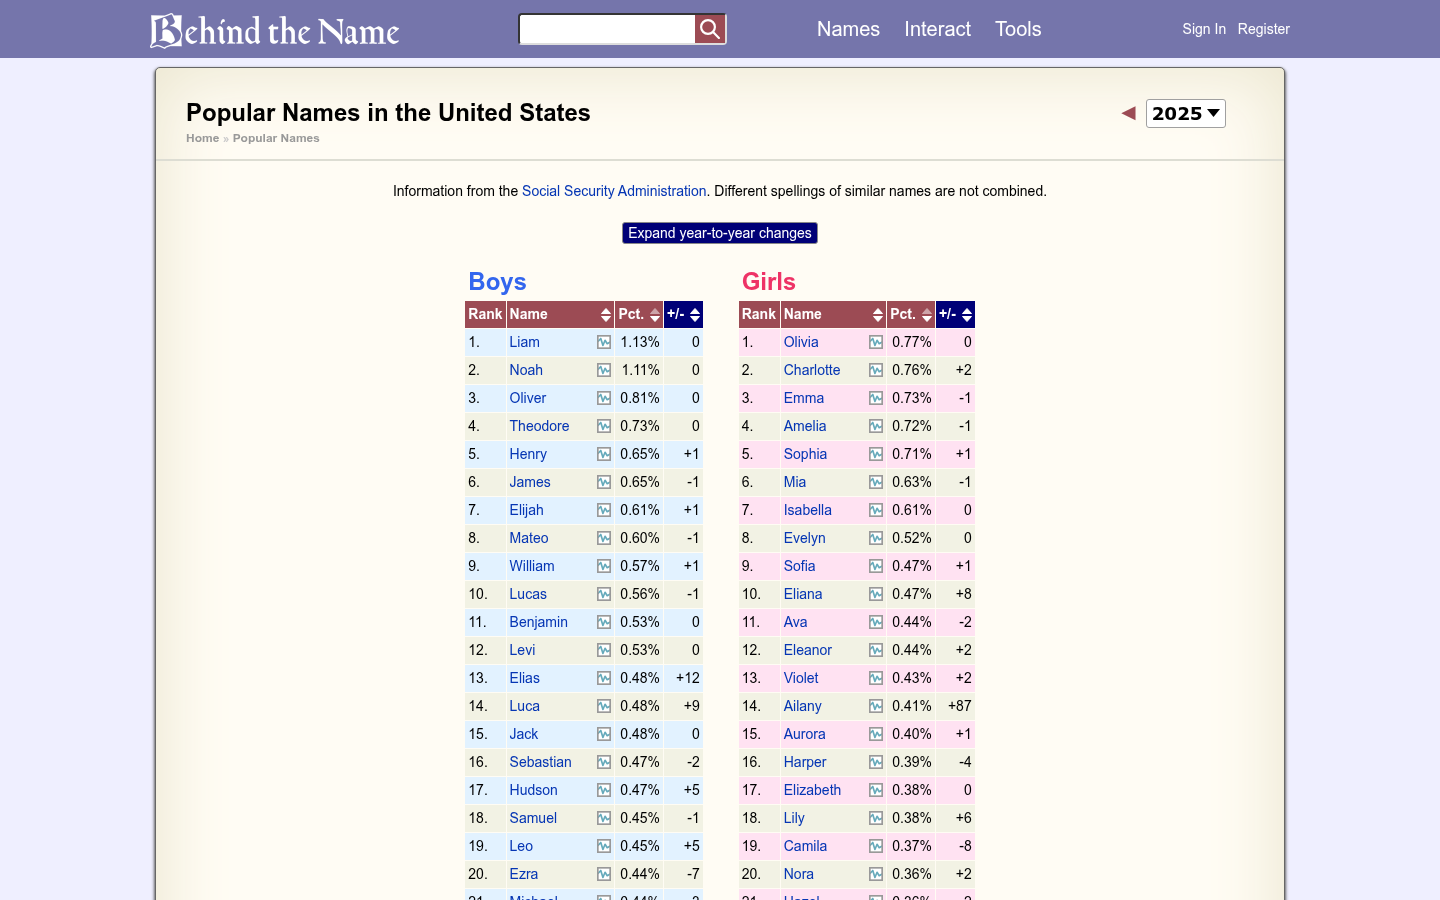Open popularity chart icon for Elijah
1440x900 pixels.
point(604,510)
